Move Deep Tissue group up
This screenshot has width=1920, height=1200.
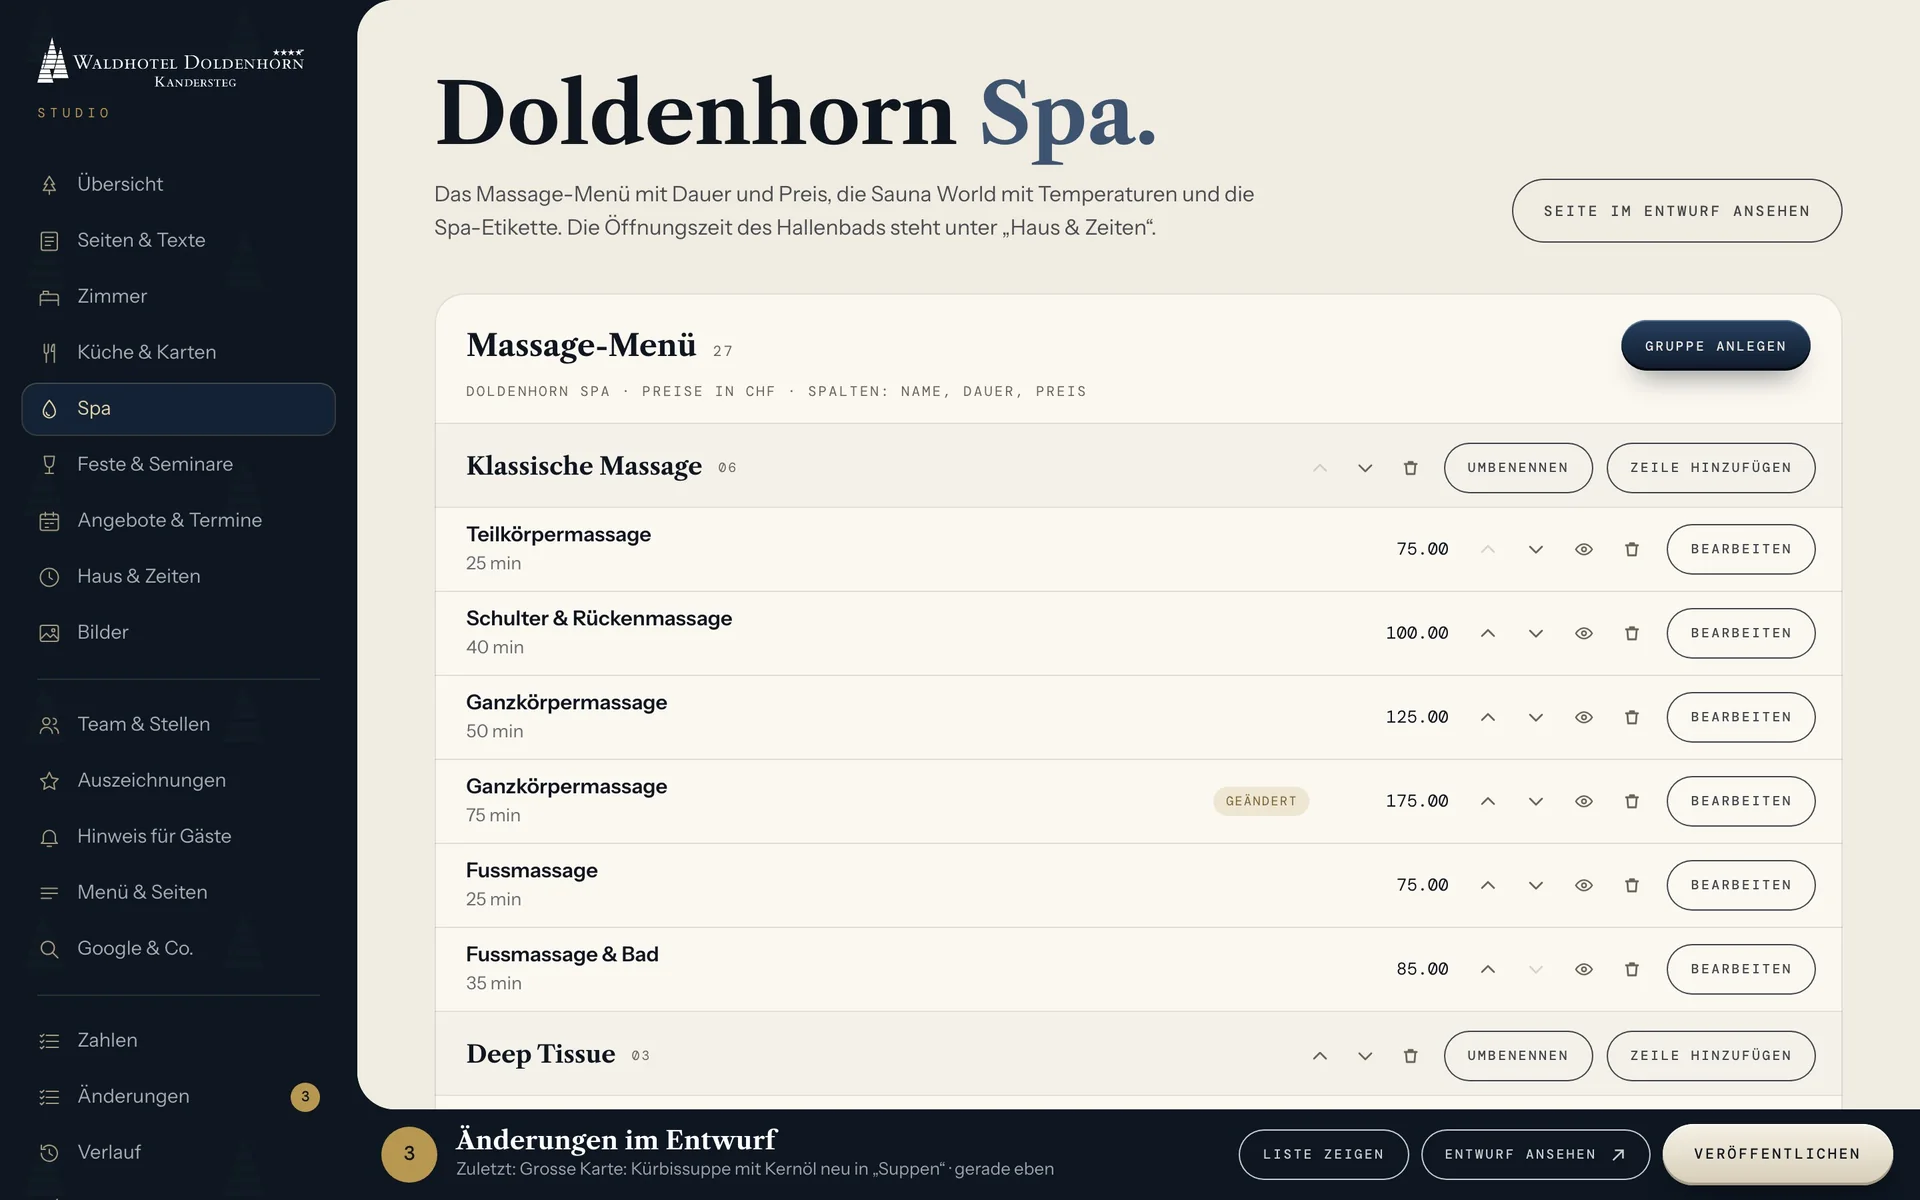pos(1320,1056)
